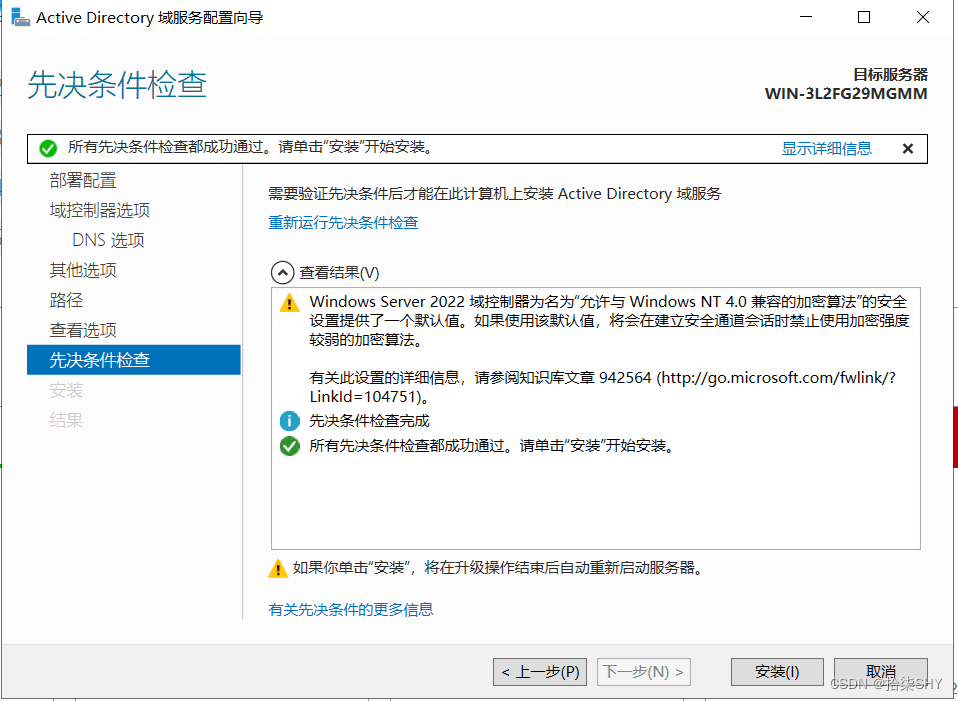Image resolution: width=958 pixels, height=701 pixels.
Task: Click 重新运行先决条件检查 link
Action: [343, 222]
